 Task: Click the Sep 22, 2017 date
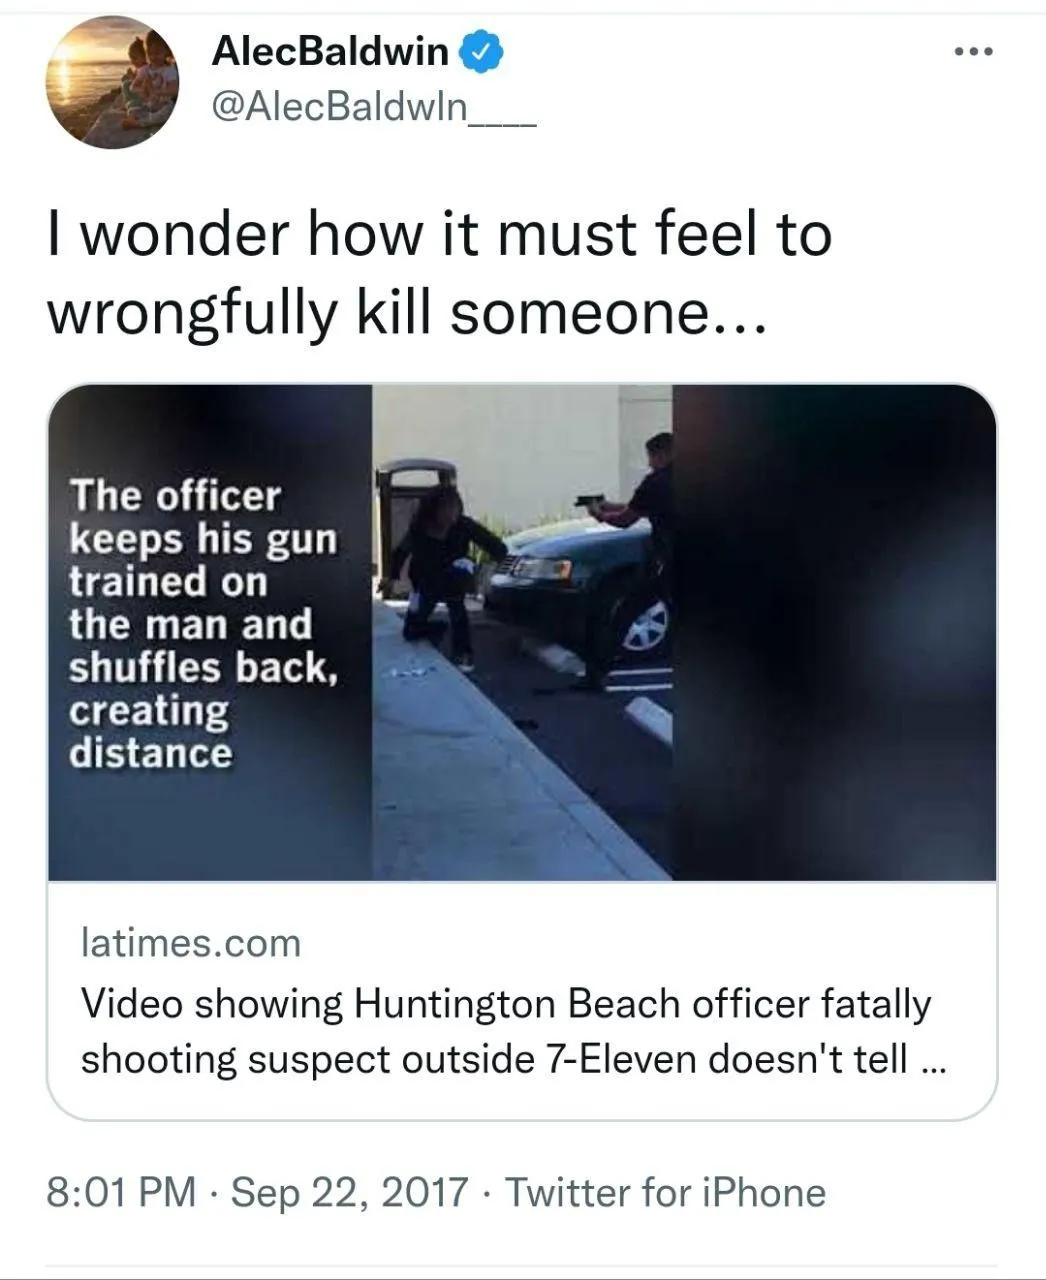pos(349,1192)
